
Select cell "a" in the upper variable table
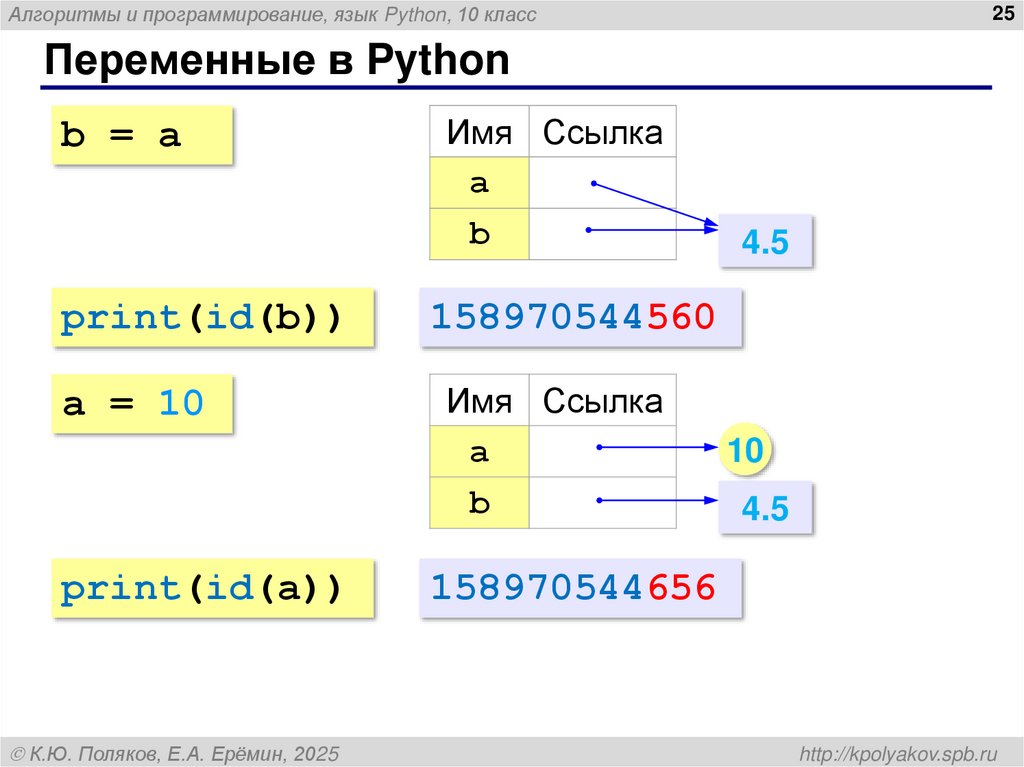pyautogui.click(x=479, y=183)
